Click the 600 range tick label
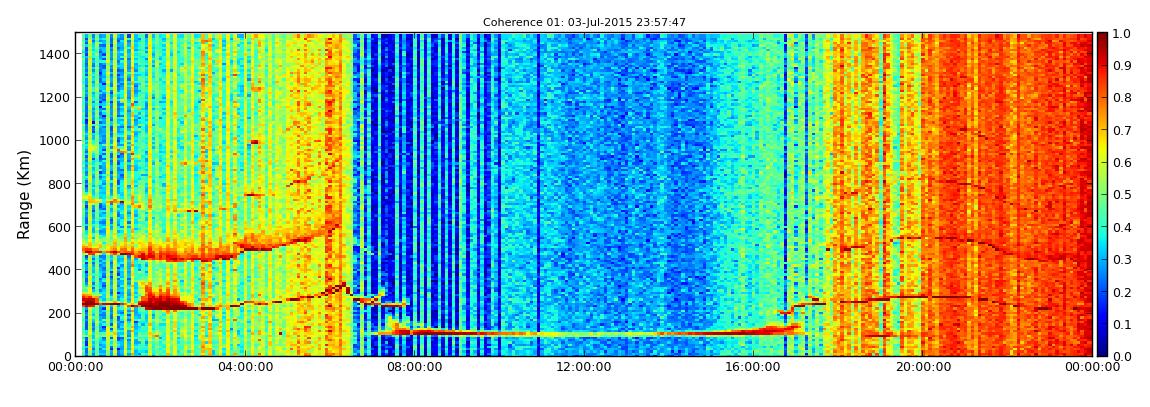 59,227
